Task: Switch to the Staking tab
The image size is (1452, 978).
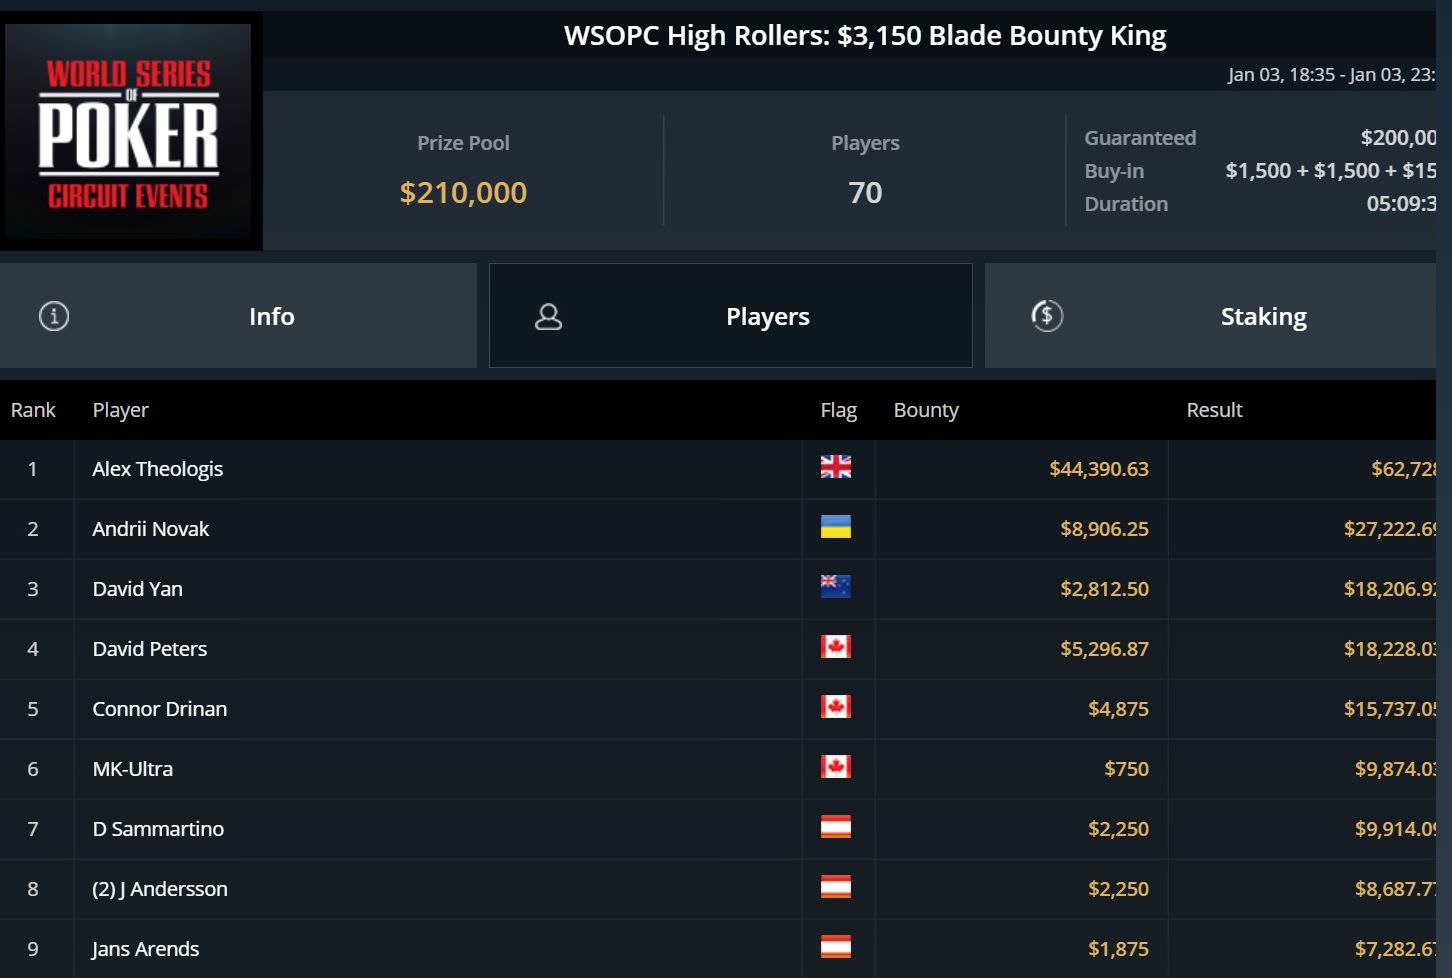Action: [x=1262, y=317]
